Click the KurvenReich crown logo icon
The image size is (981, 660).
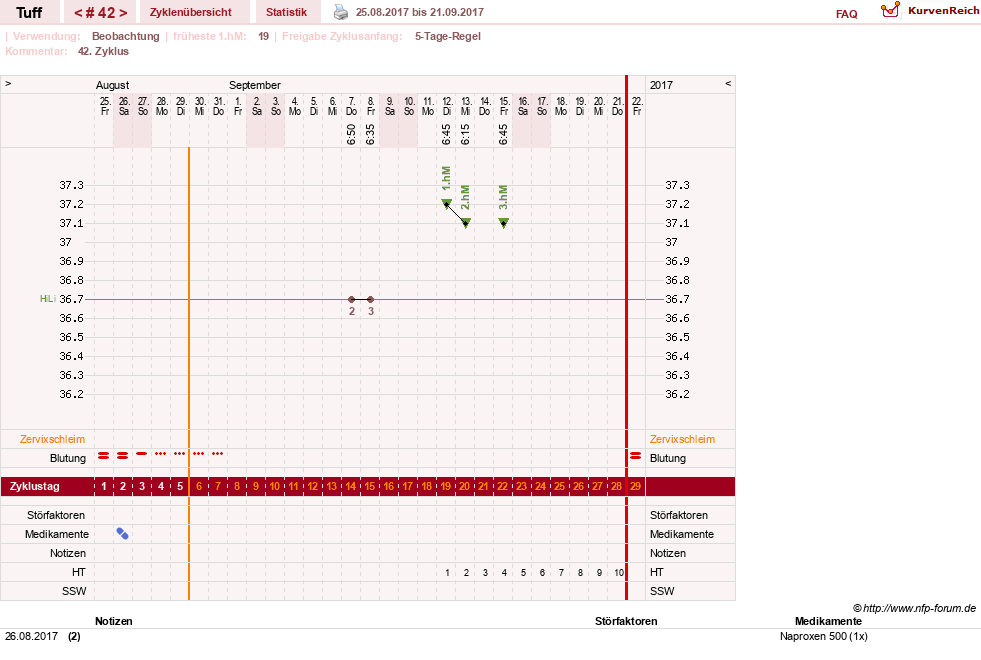click(x=890, y=11)
